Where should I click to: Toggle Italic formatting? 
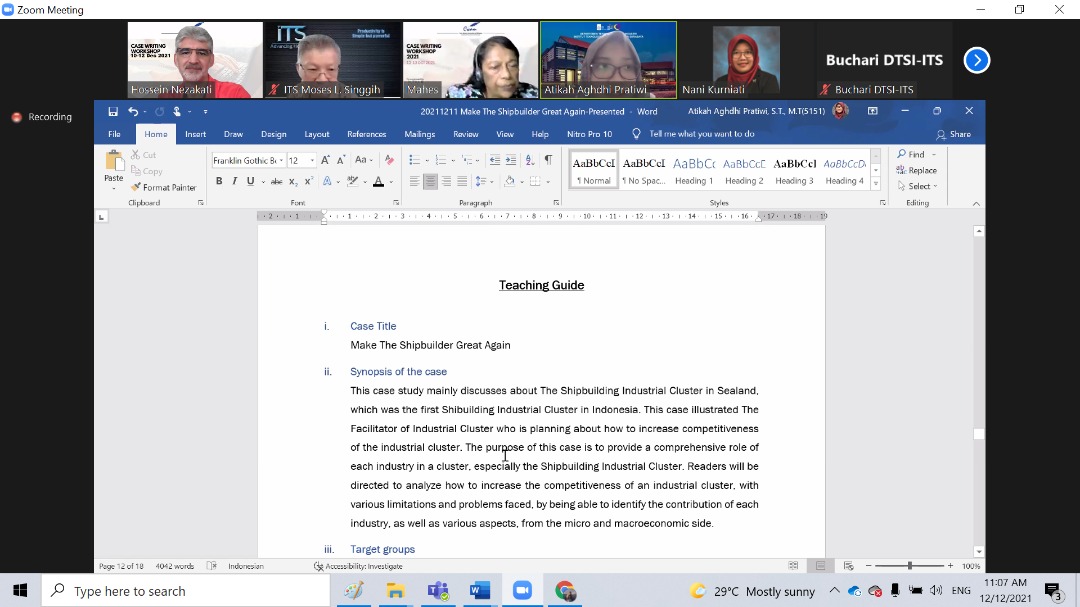(x=235, y=181)
